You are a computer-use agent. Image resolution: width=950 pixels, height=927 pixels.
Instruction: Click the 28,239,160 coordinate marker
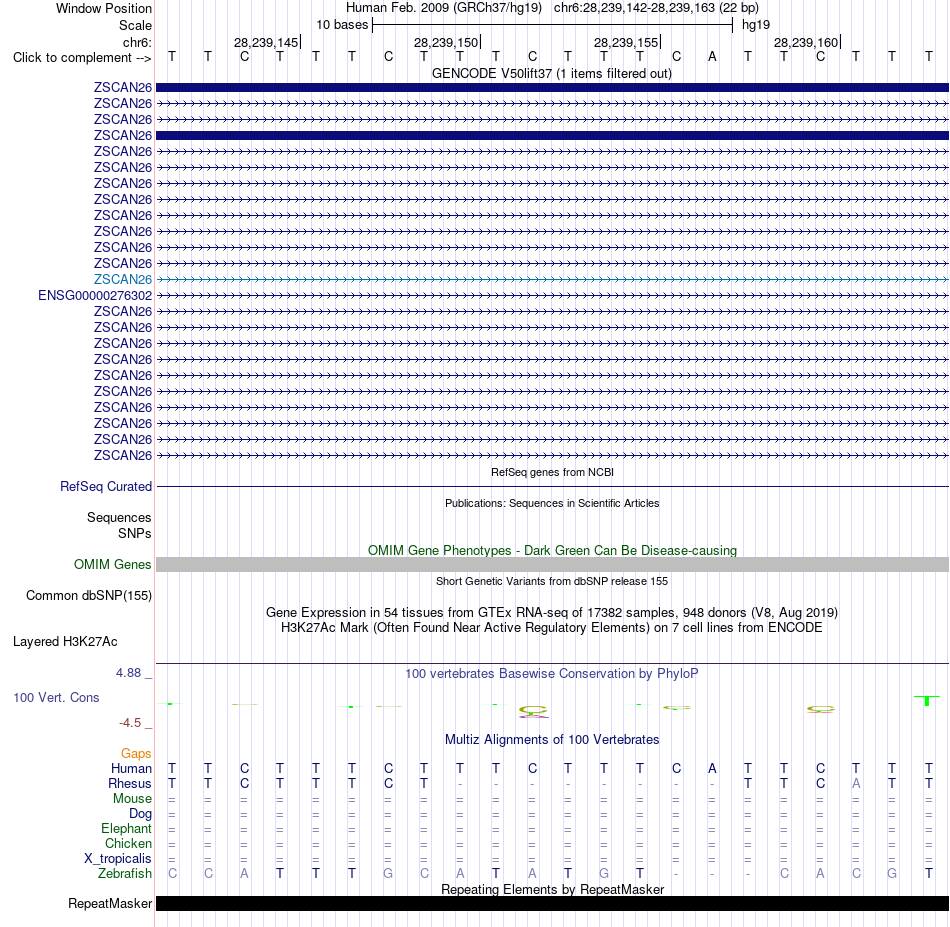(806, 42)
